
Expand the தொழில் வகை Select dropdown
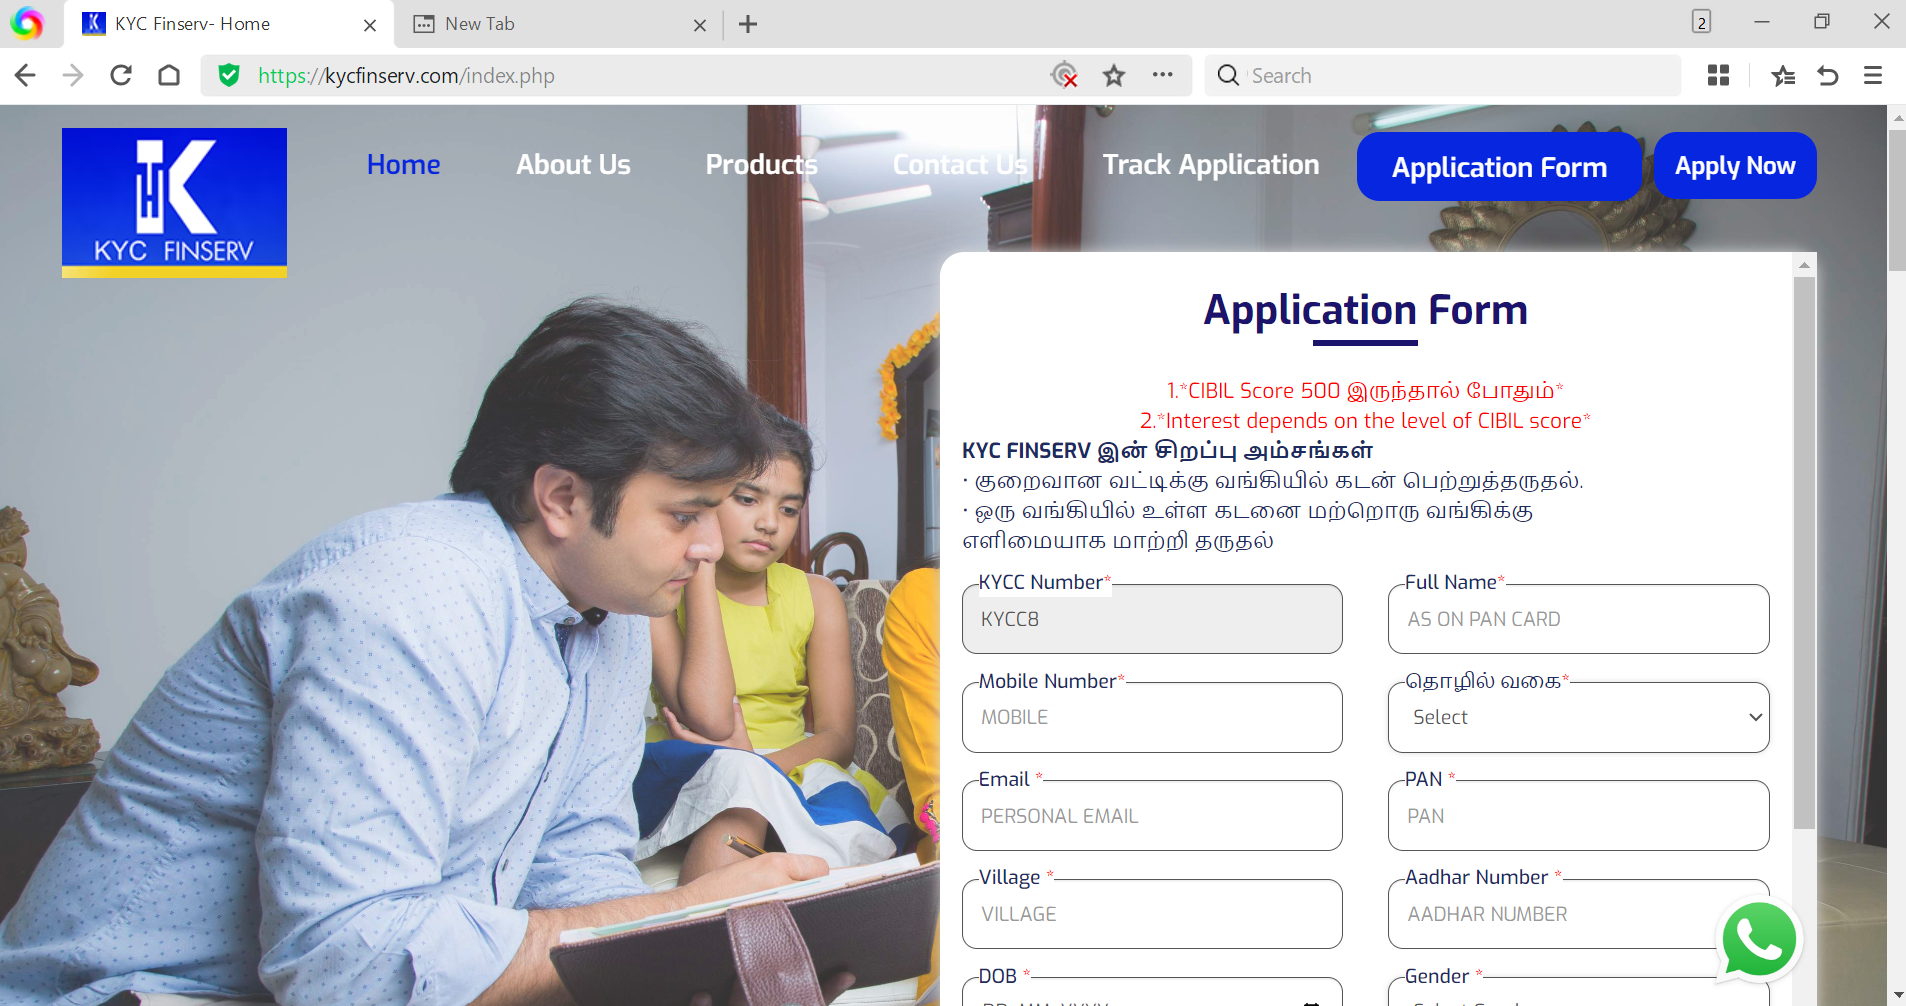tap(1577, 717)
